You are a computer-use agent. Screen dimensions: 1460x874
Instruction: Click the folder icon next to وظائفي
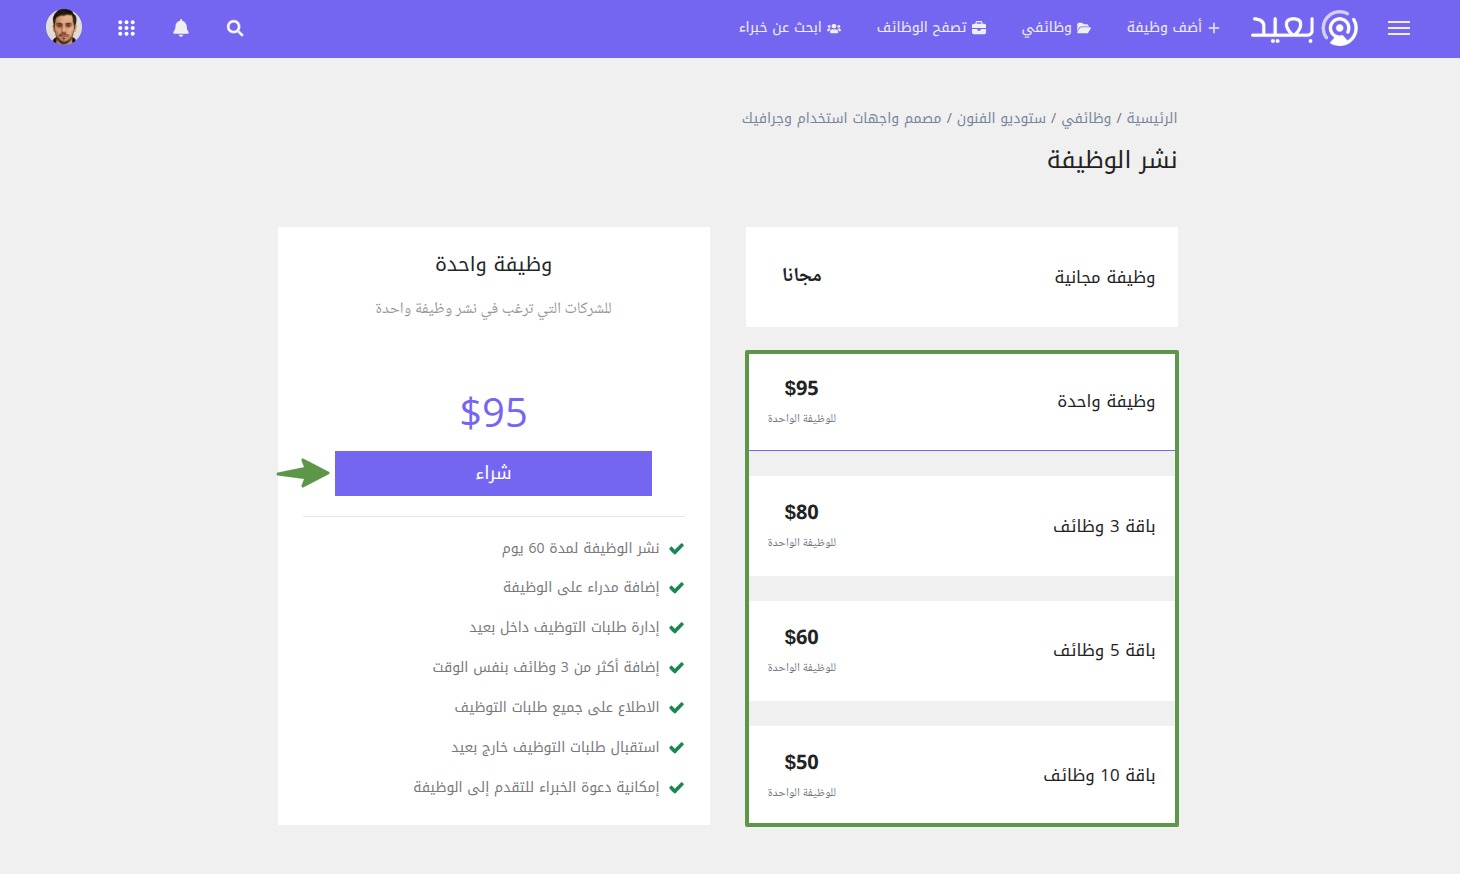1084,28
